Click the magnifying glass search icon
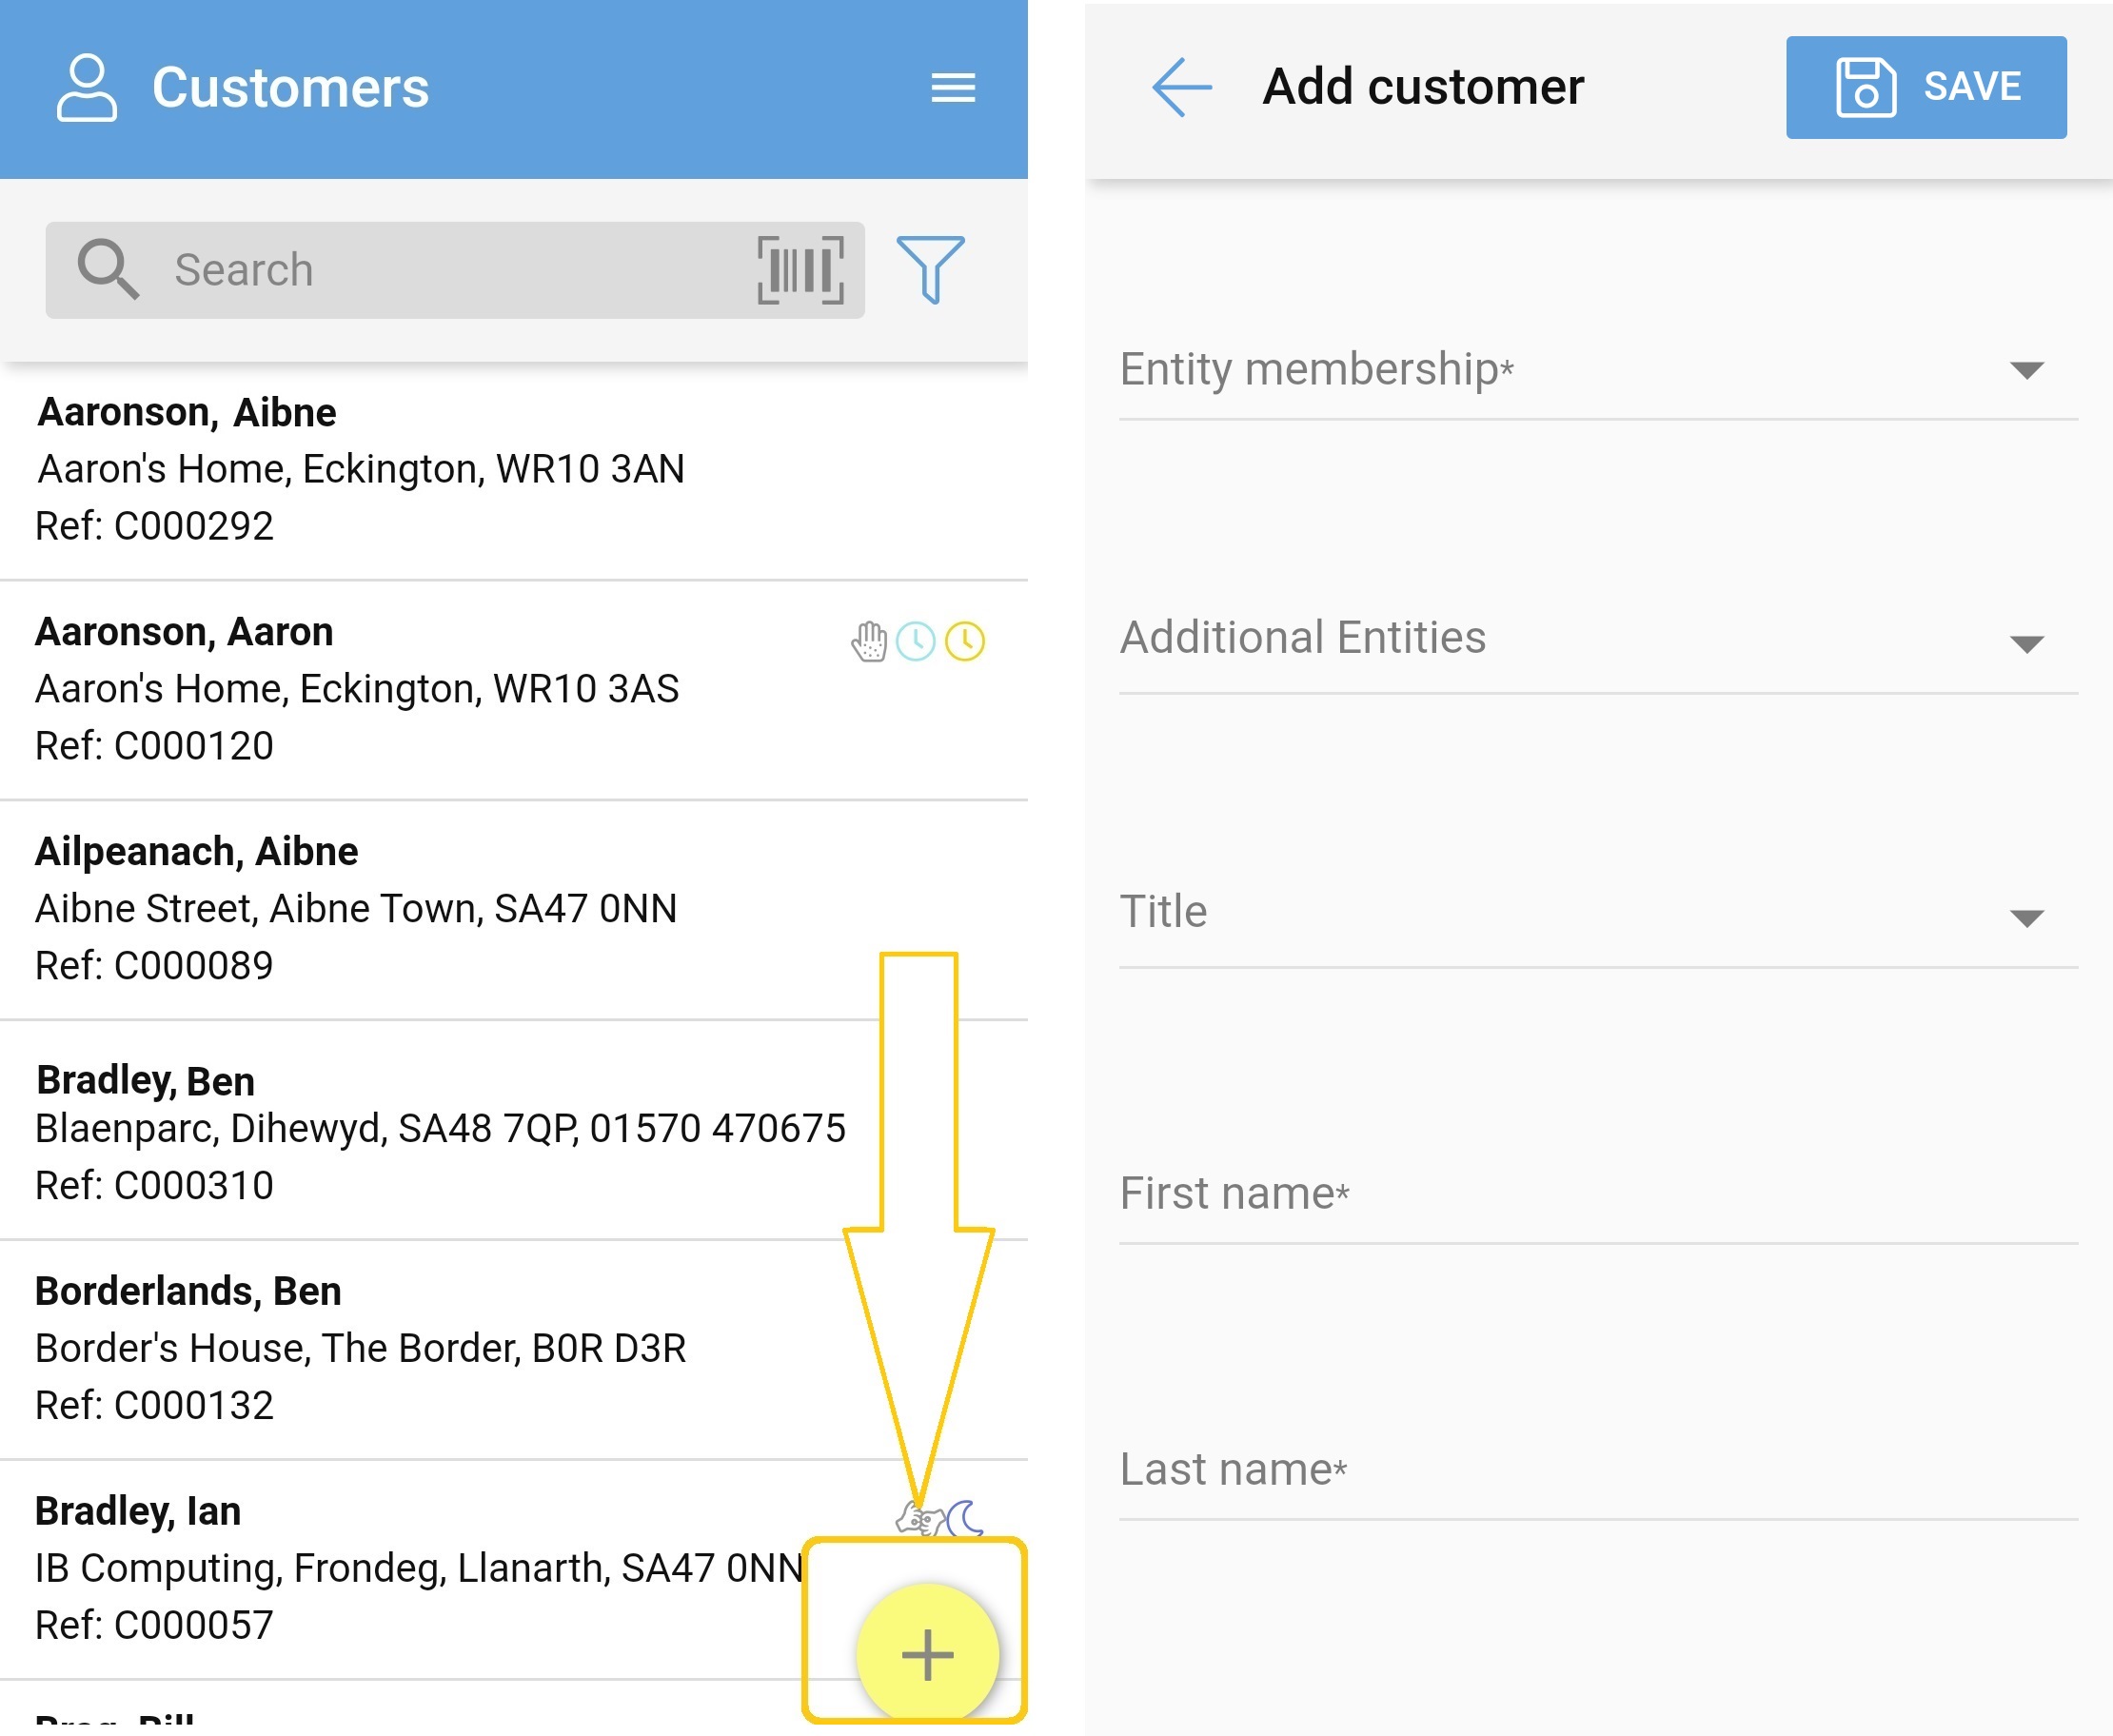The width and height of the screenshot is (2113, 1736). point(107,270)
